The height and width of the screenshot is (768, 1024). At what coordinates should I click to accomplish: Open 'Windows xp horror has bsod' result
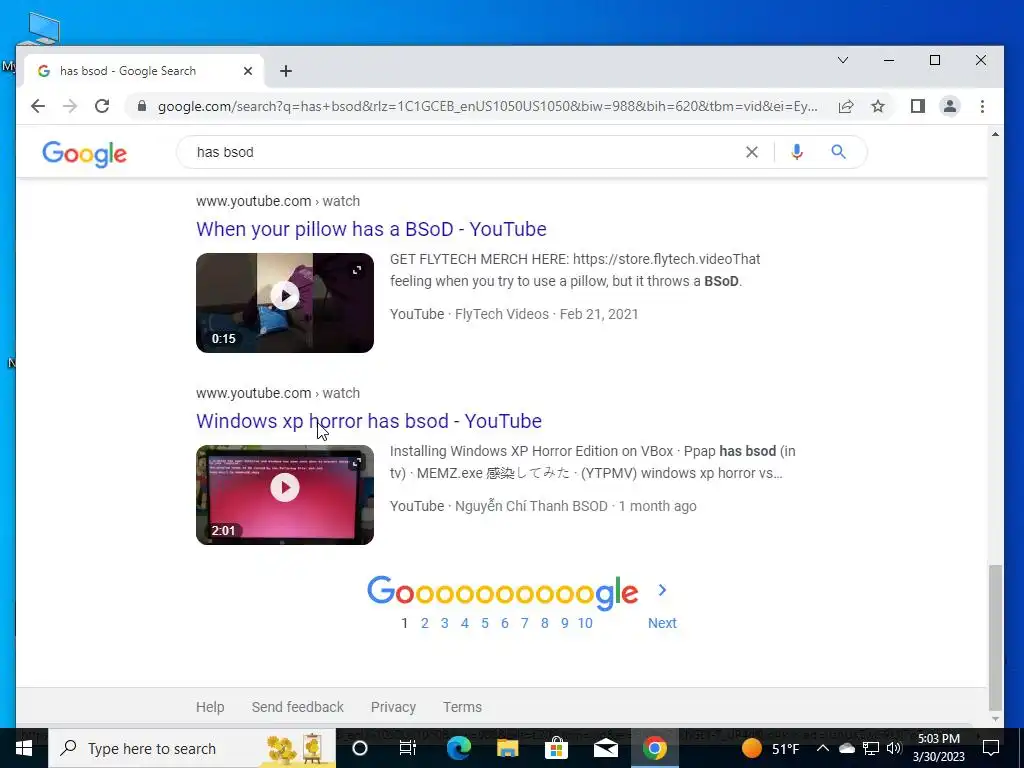click(368, 421)
